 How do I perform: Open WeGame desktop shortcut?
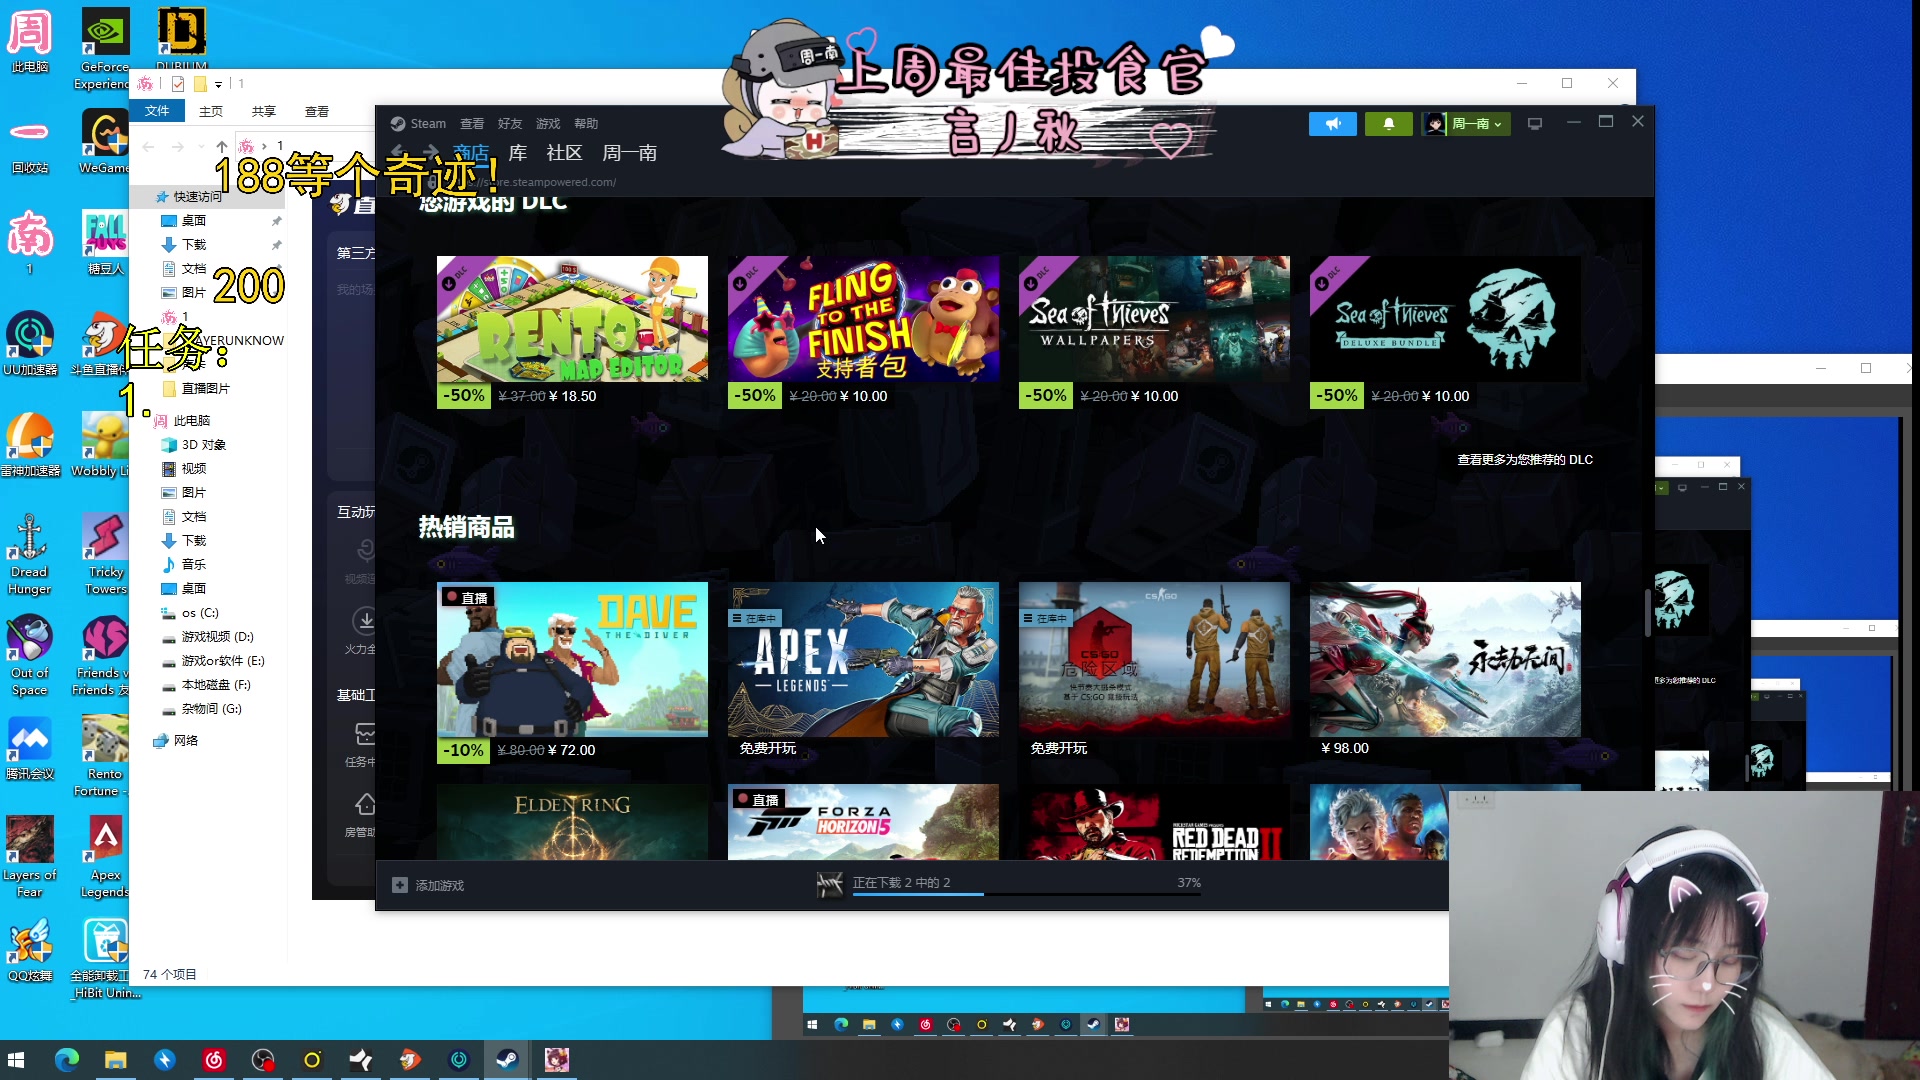105,143
